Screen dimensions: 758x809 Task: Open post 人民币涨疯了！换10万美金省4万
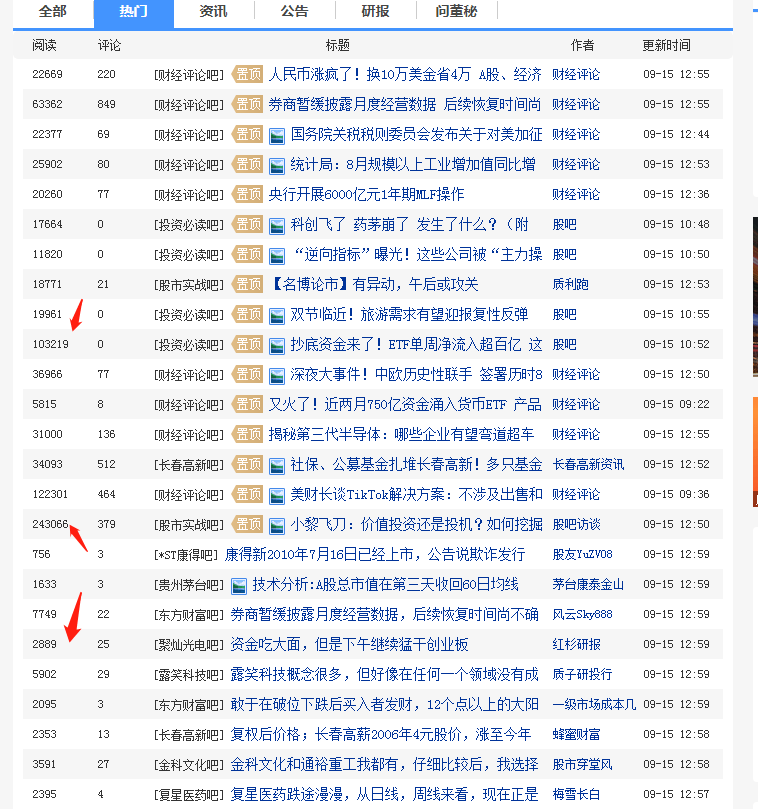[x=405, y=74]
